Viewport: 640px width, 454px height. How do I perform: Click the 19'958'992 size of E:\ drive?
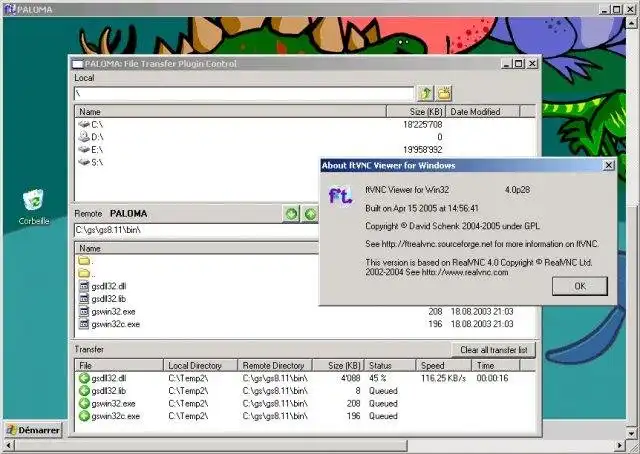click(422, 149)
